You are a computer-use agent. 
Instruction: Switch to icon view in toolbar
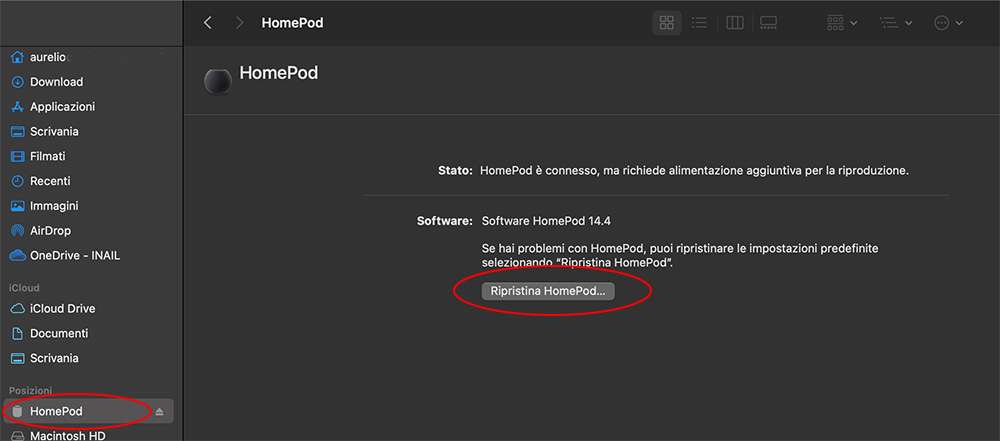coord(666,22)
